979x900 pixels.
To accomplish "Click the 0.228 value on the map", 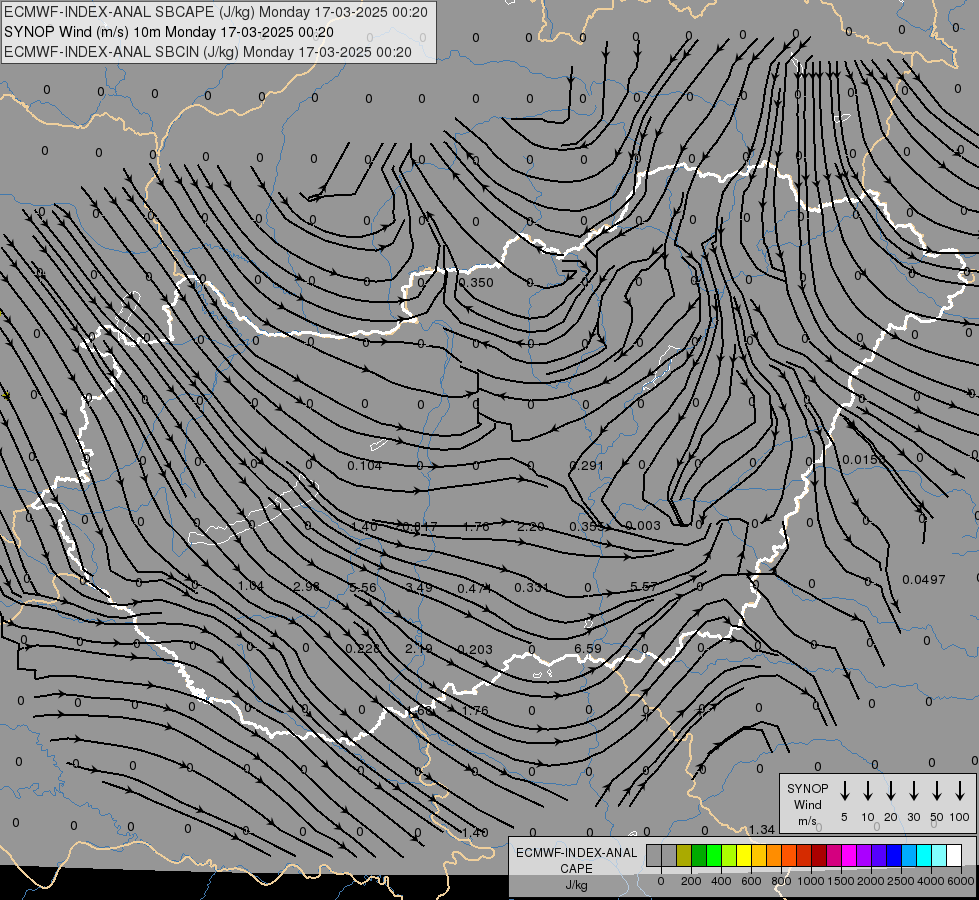I will pos(363,649).
